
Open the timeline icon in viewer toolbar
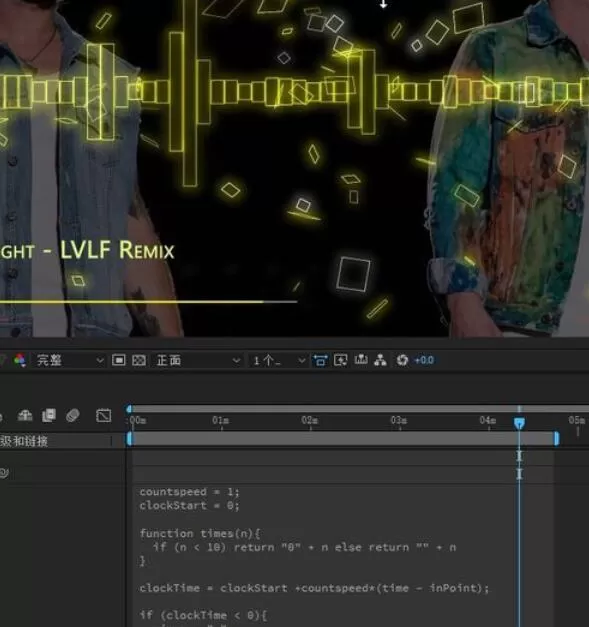click(361, 359)
